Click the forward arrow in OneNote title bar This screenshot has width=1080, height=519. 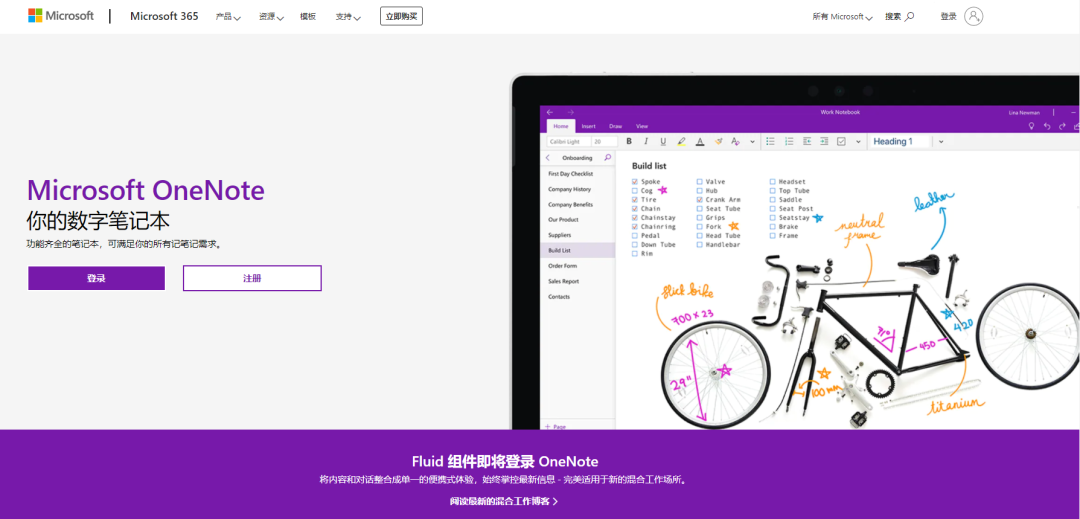[570, 112]
